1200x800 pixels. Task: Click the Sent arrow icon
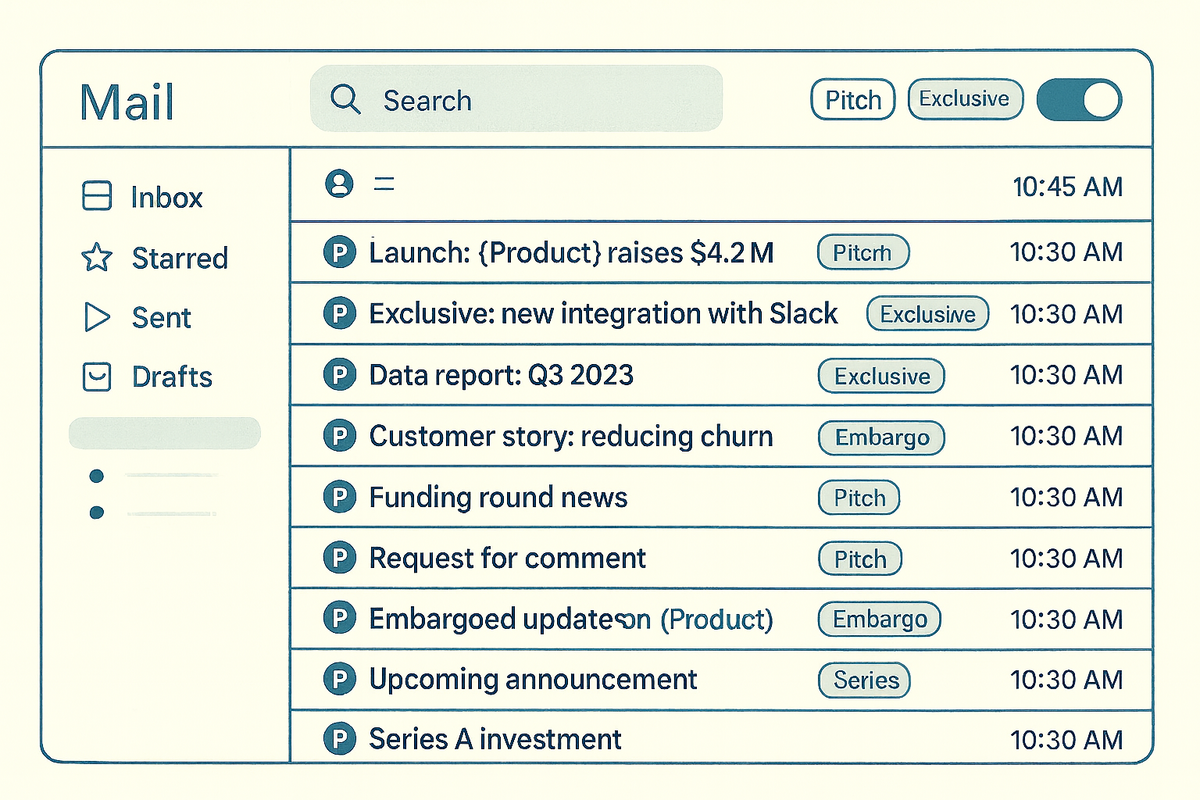pyautogui.click(x=96, y=318)
